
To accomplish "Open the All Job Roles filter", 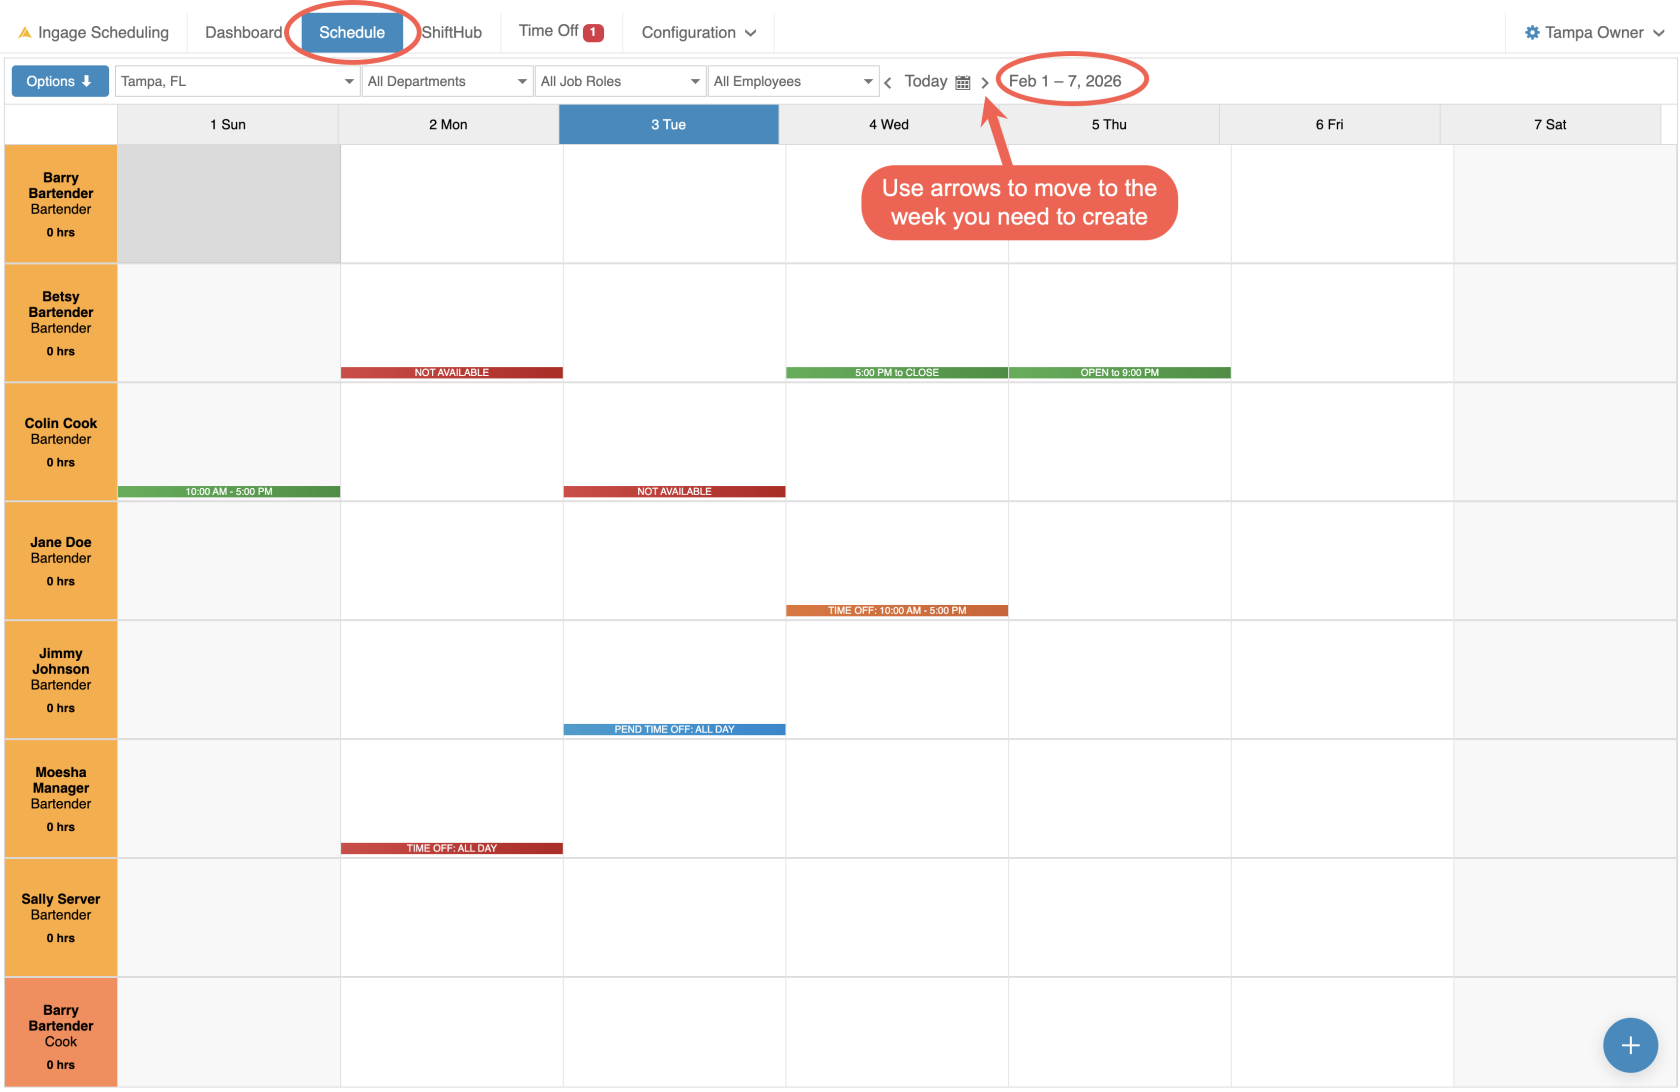I will click(619, 81).
